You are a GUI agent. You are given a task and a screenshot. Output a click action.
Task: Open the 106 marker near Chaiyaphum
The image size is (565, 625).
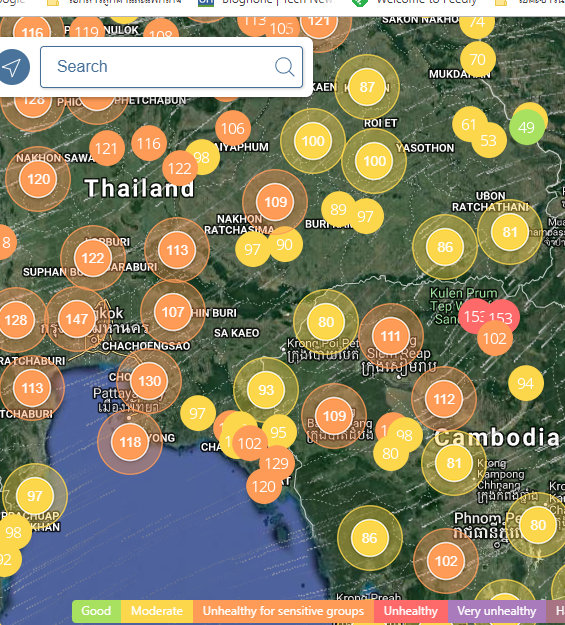(x=233, y=128)
